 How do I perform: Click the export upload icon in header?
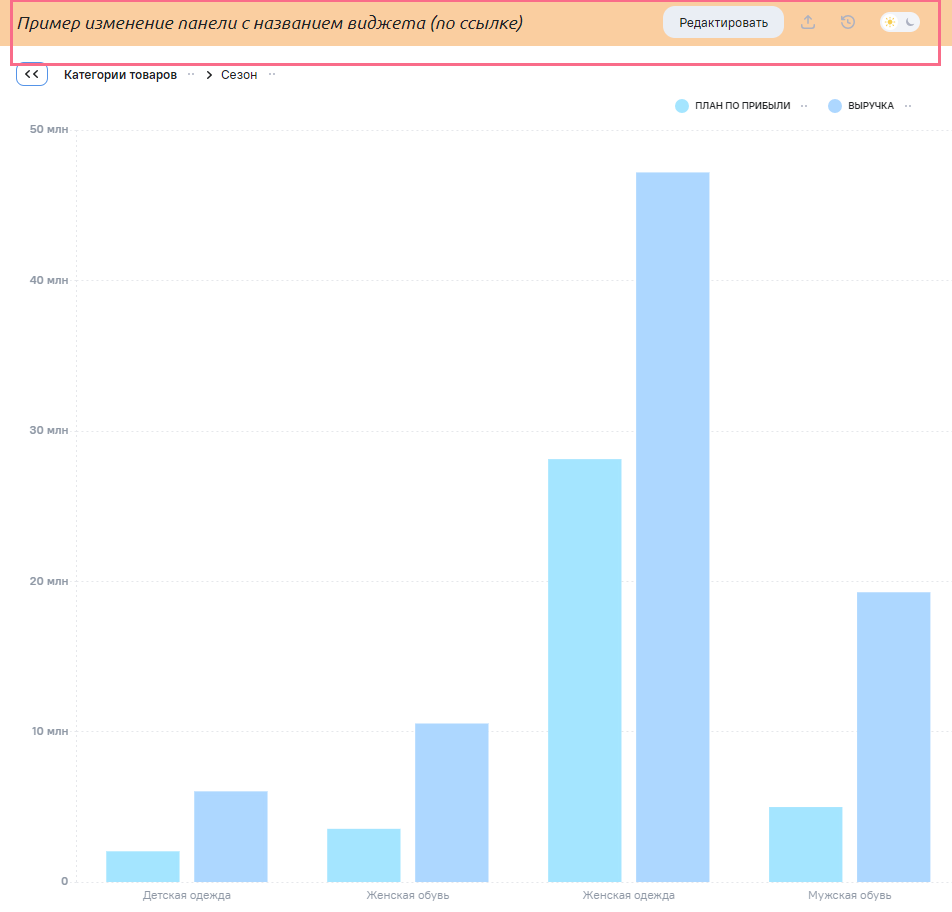pyautogui.click(x=808, y=22)
